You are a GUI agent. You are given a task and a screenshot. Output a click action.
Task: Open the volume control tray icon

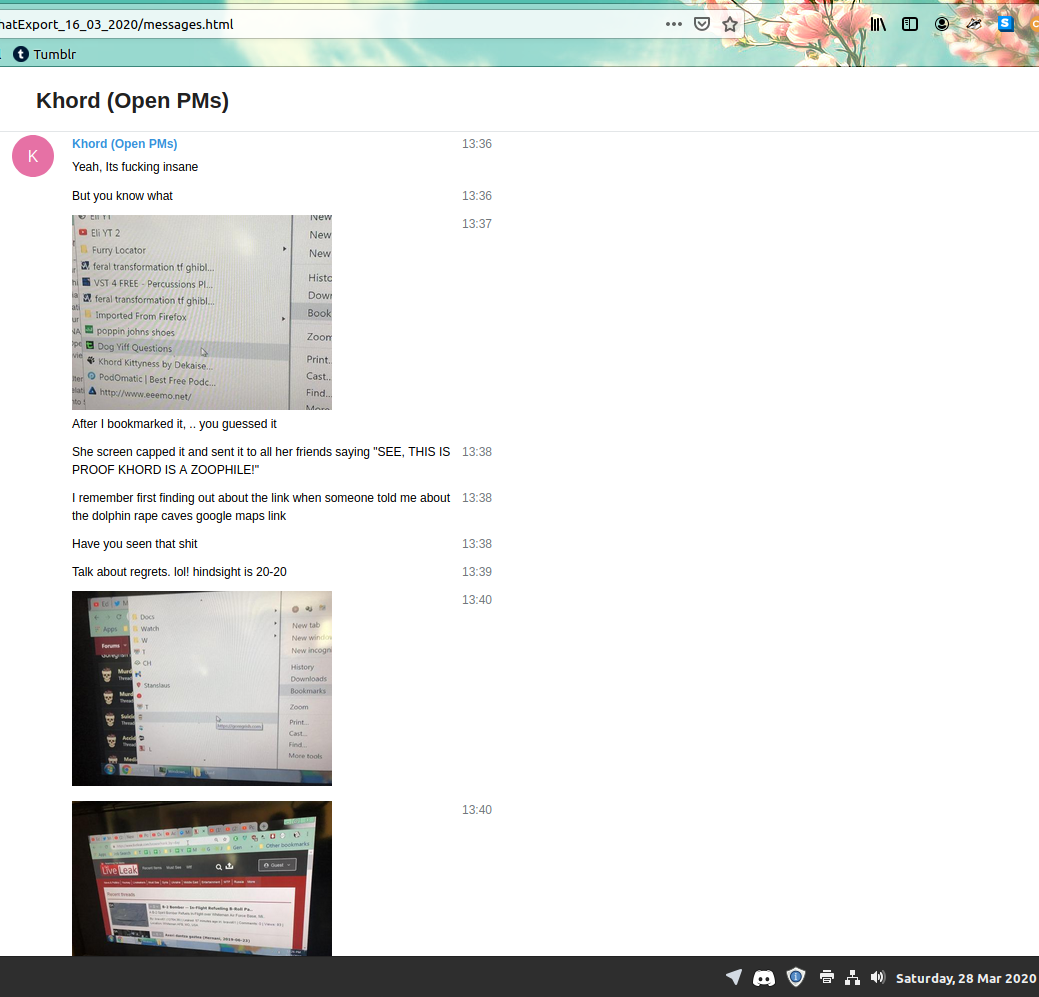[878, 977]
